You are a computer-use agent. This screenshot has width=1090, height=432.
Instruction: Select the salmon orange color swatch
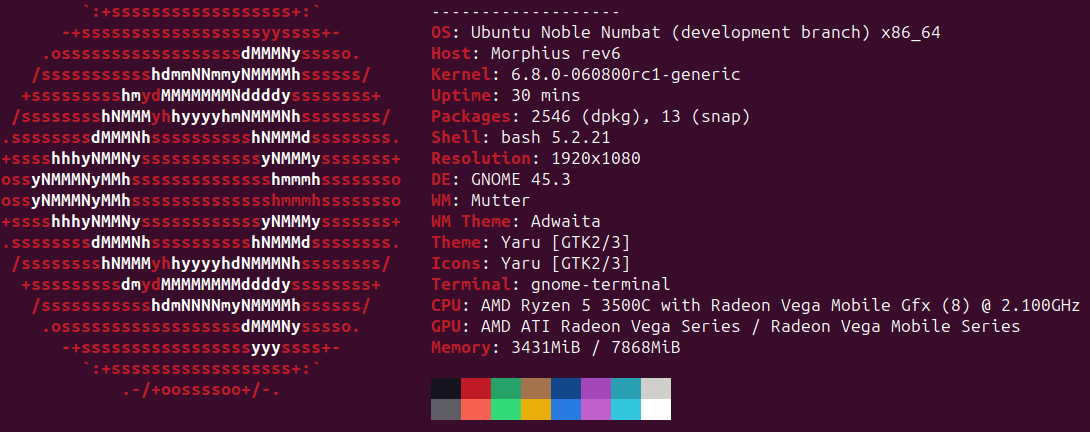475,409
